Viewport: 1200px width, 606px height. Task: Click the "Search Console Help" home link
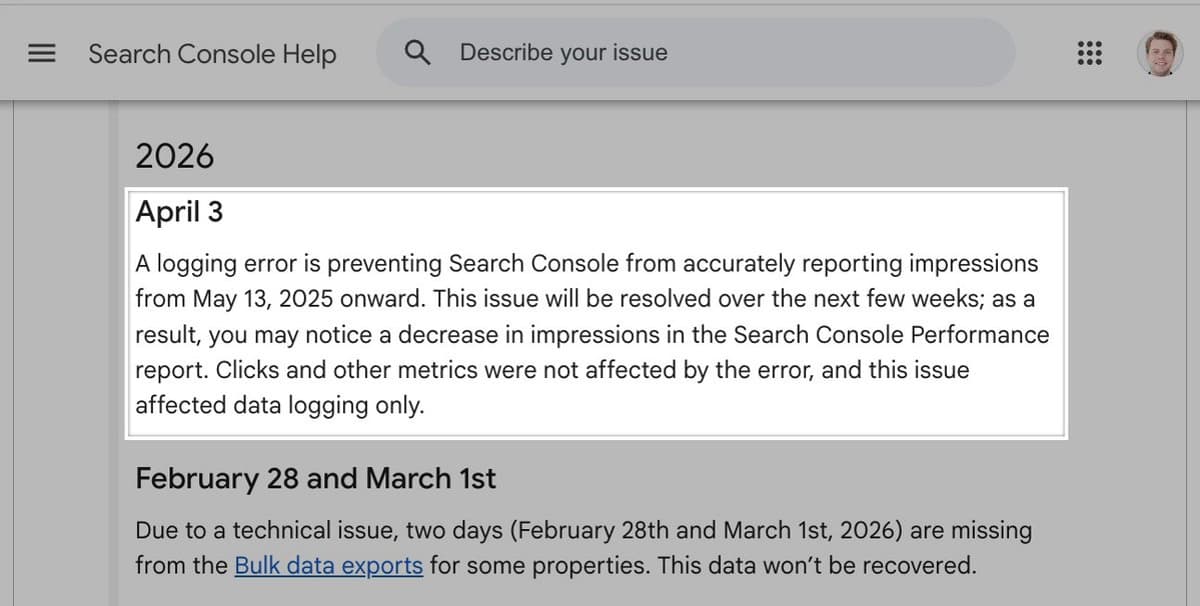click(x=212, y=54)
